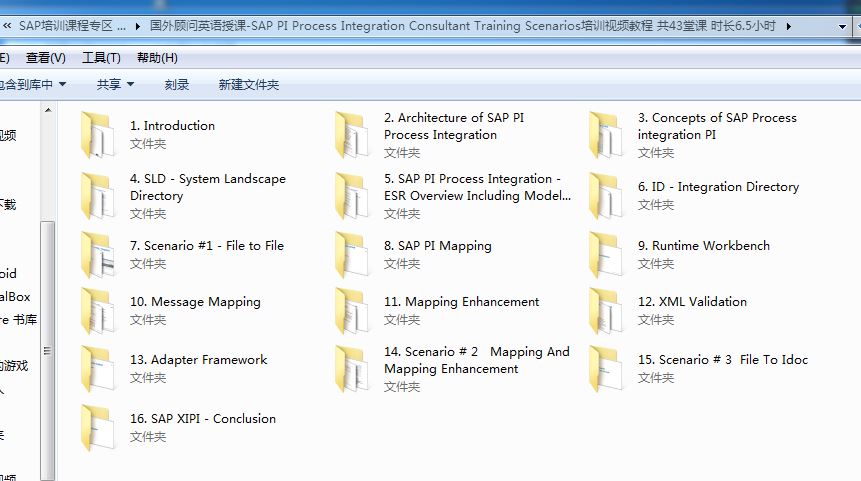Click the label '11. Mapping Enhancement'
This screenshot has width=861, height=481.
[x=461, y=301]
